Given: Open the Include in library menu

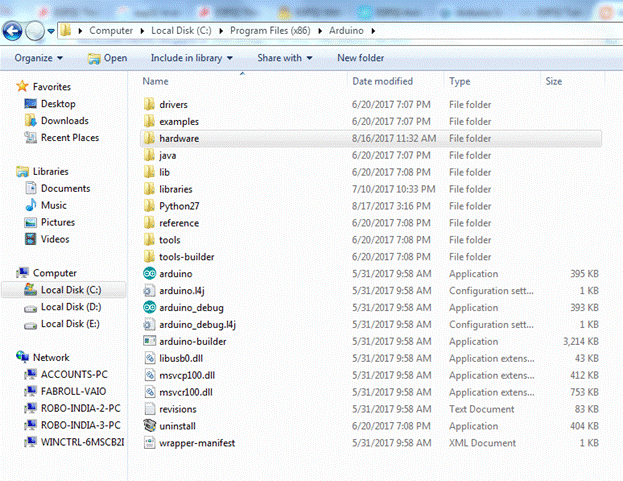Looking at the screenshot, I should (x=192, y=58).
